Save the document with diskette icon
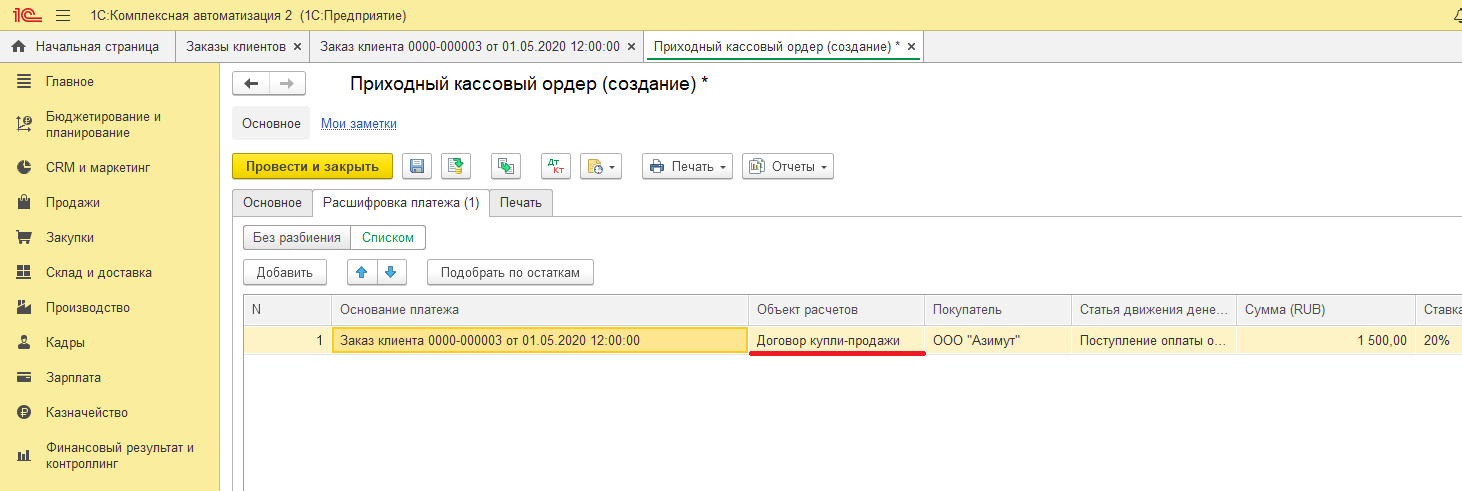This screenshot has height=491, width=1462. (417, 167)
